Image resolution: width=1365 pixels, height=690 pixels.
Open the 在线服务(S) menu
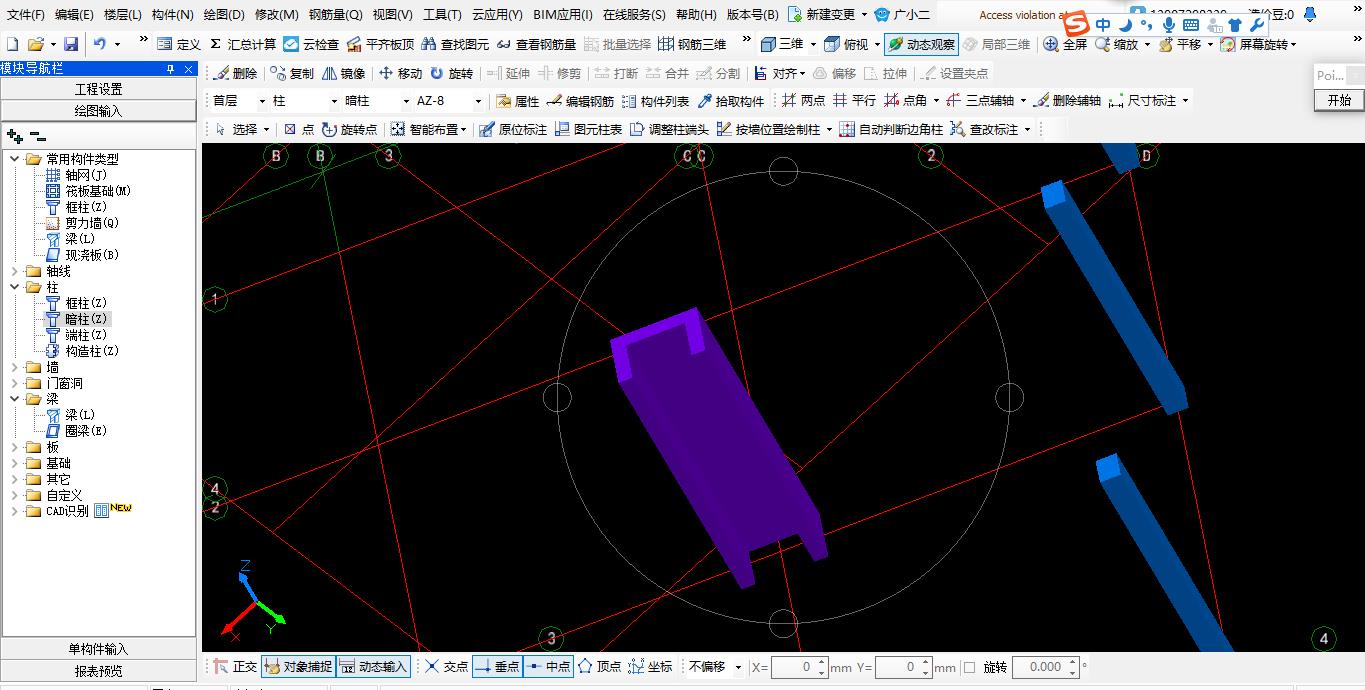tap(634, 15)
